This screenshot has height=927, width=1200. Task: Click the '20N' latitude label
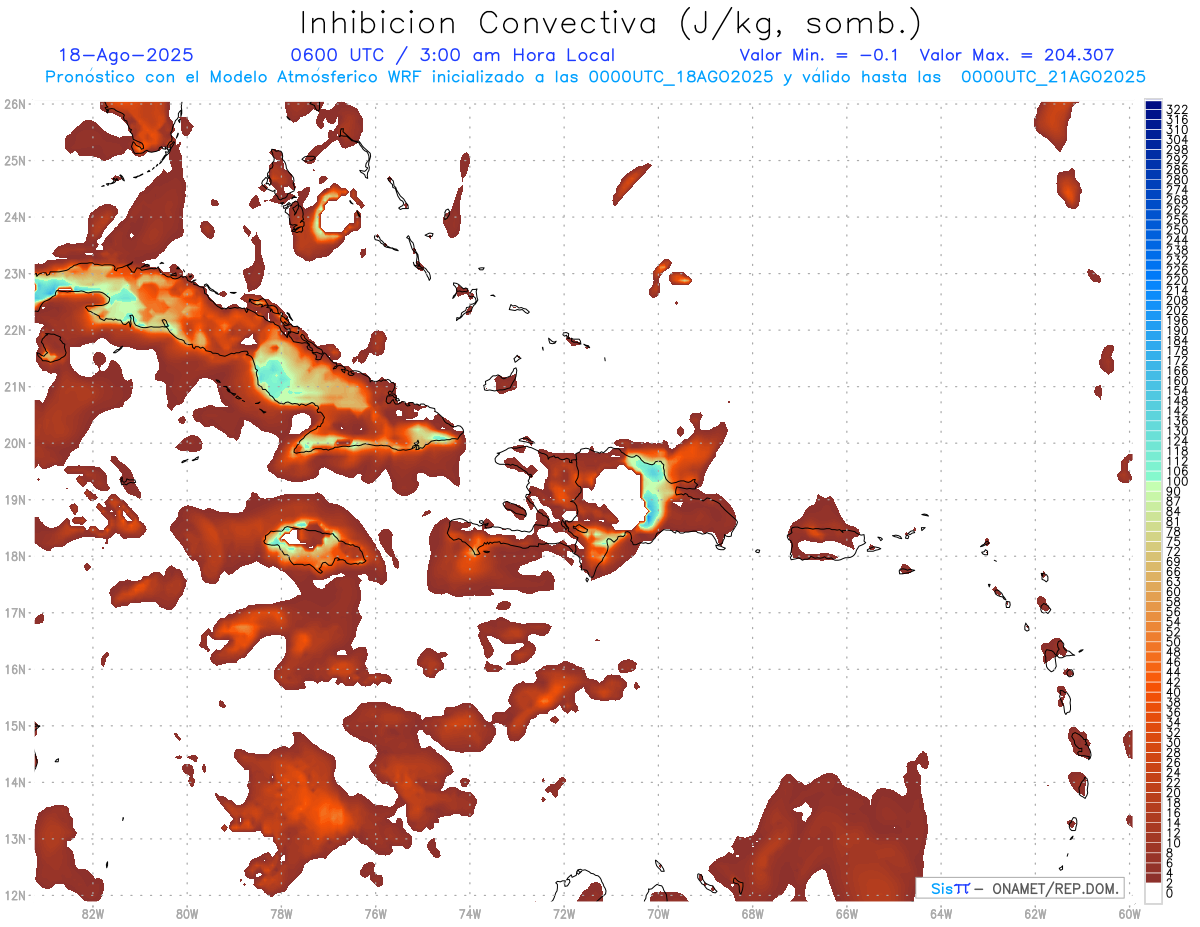pos(15,443)
